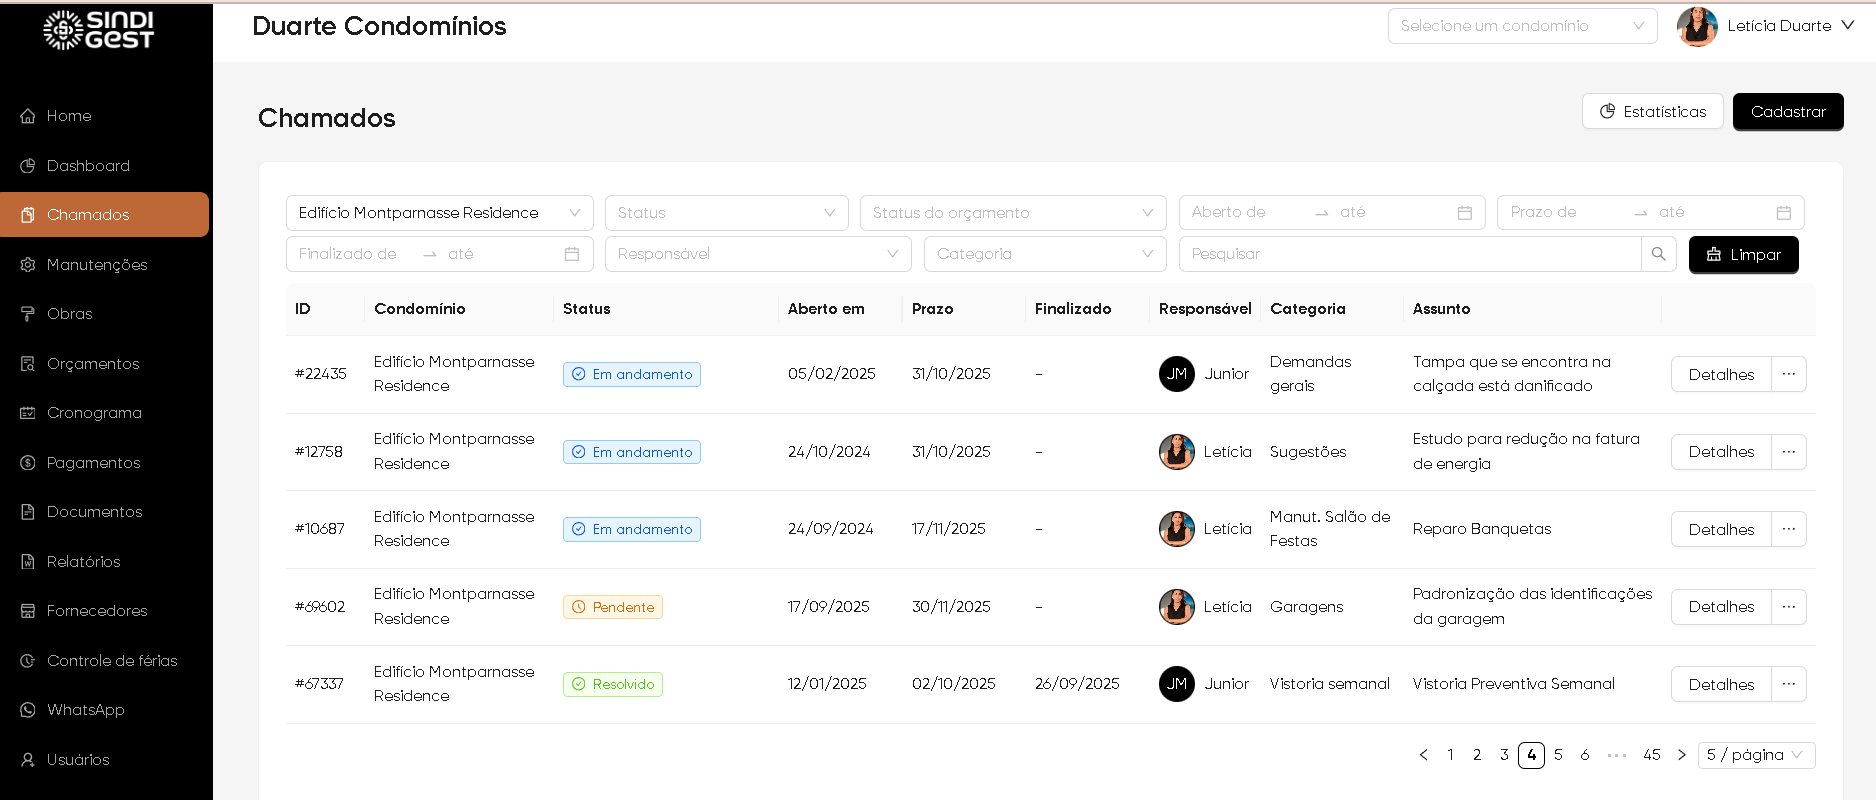Open the Estatísticas button

point(1652,112)
